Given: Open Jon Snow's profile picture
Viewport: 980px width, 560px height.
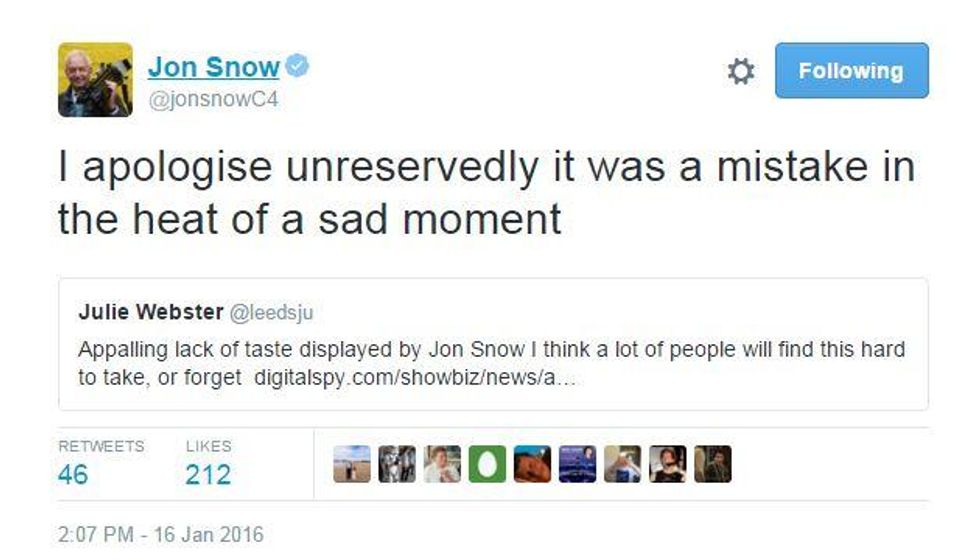Looking at the screenshot, I should click(x=96, y=80).
